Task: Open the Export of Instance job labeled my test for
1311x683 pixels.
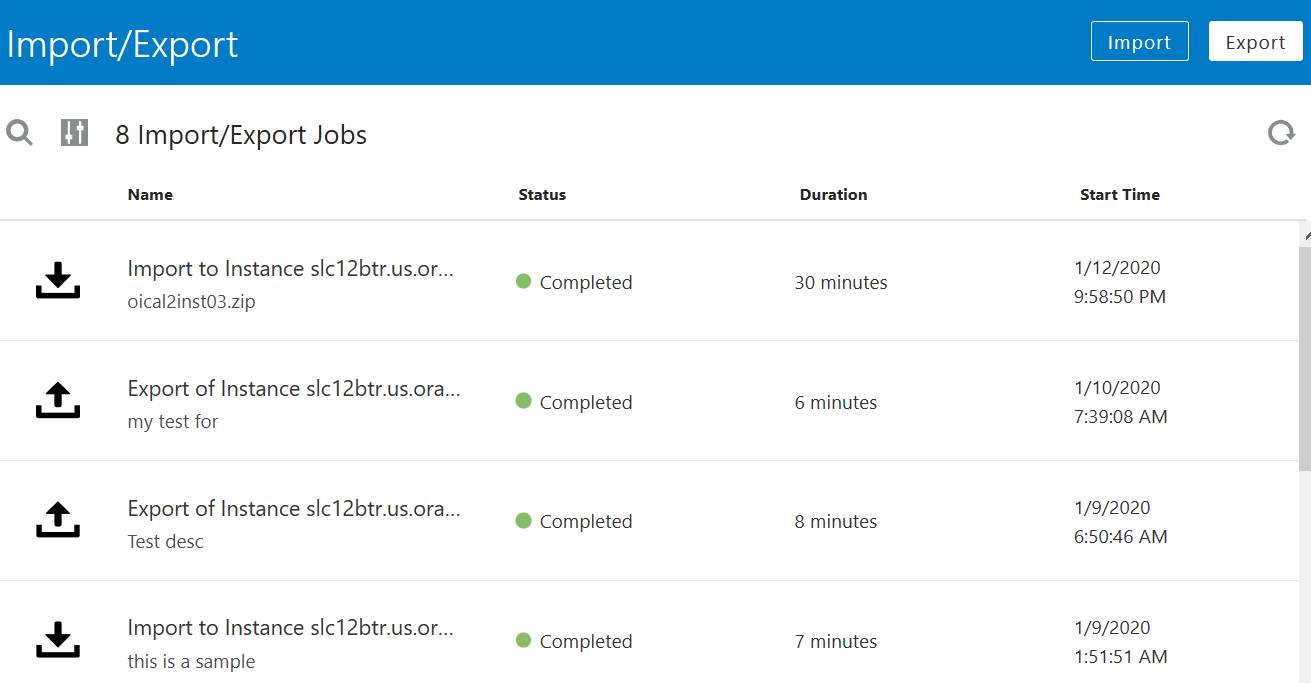Action: tap(293, 388)
